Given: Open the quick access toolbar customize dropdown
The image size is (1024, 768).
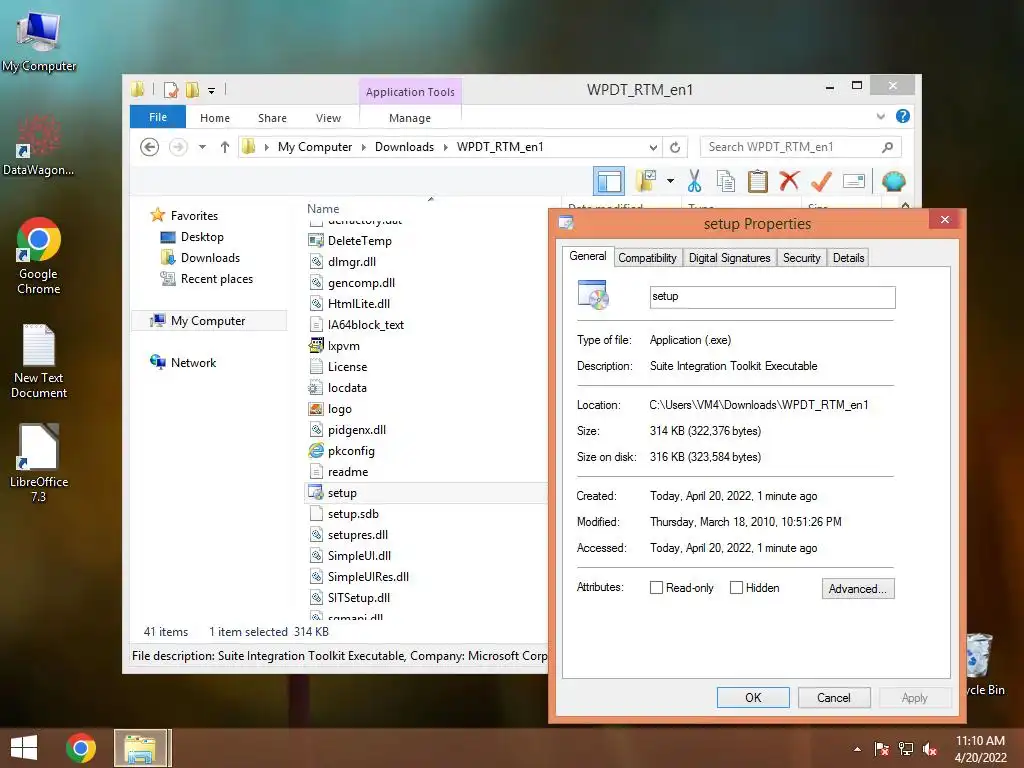Looking at the screenshot, I should pos(211,91).
